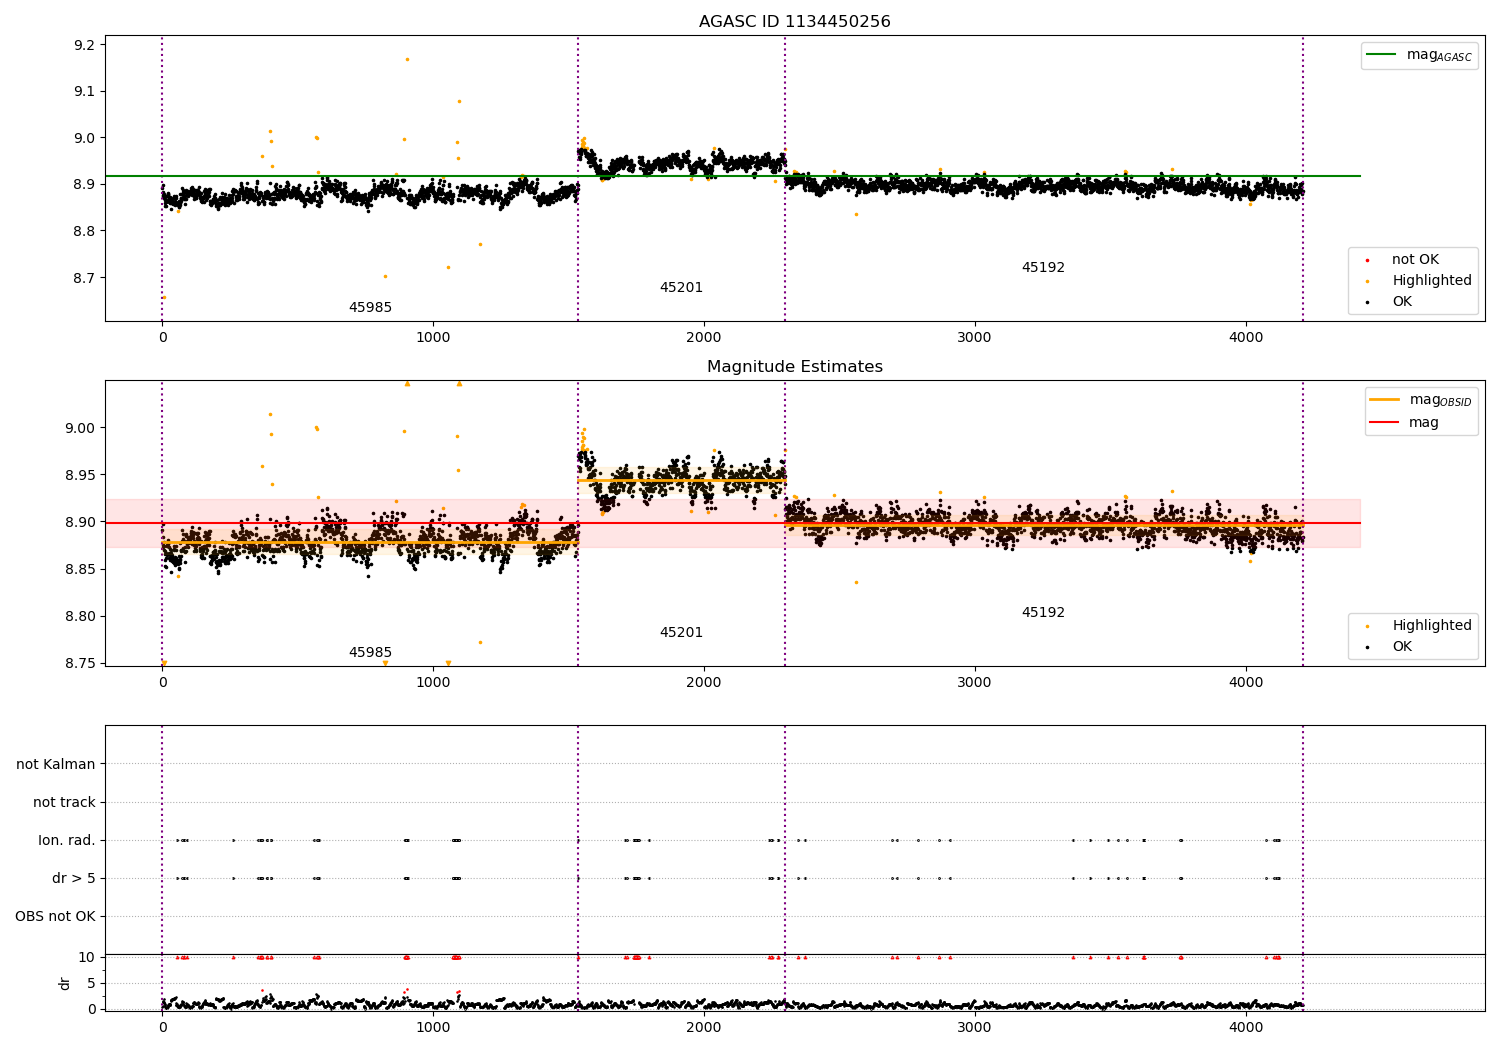Click the 8.95 y-axis tick label
This screenshot has width=1500, height=1050.
pyautogui.click(x=80, y=475)
